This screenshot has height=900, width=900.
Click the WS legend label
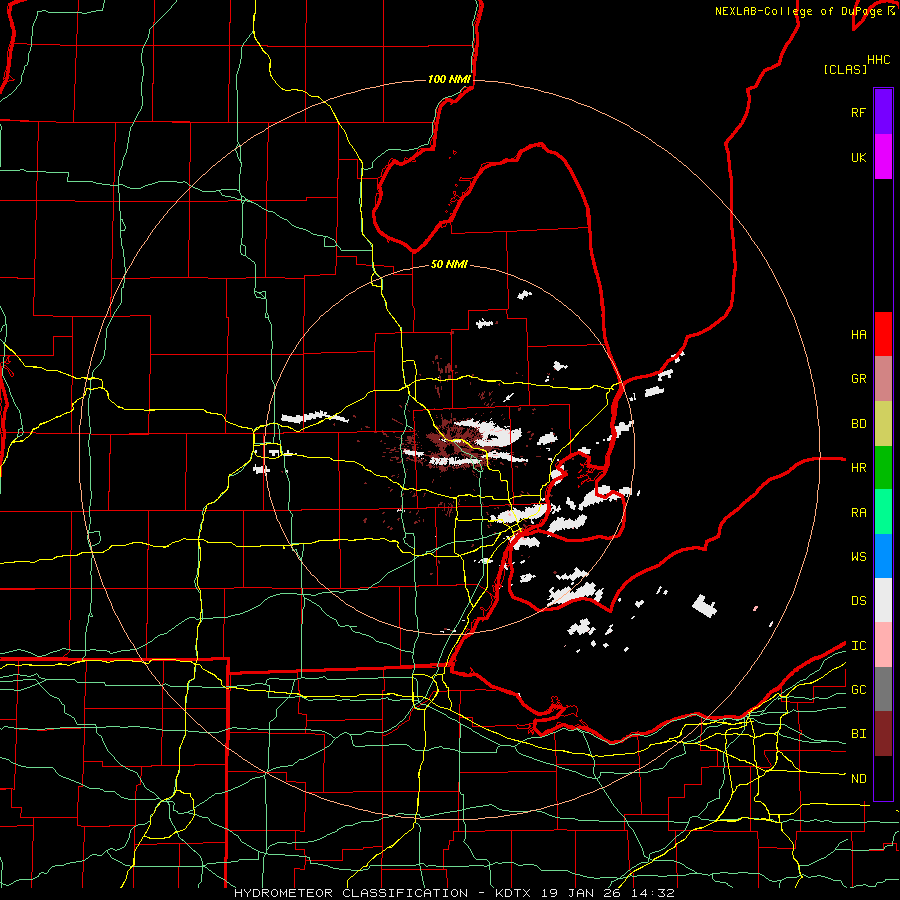(x=858, y=557)
